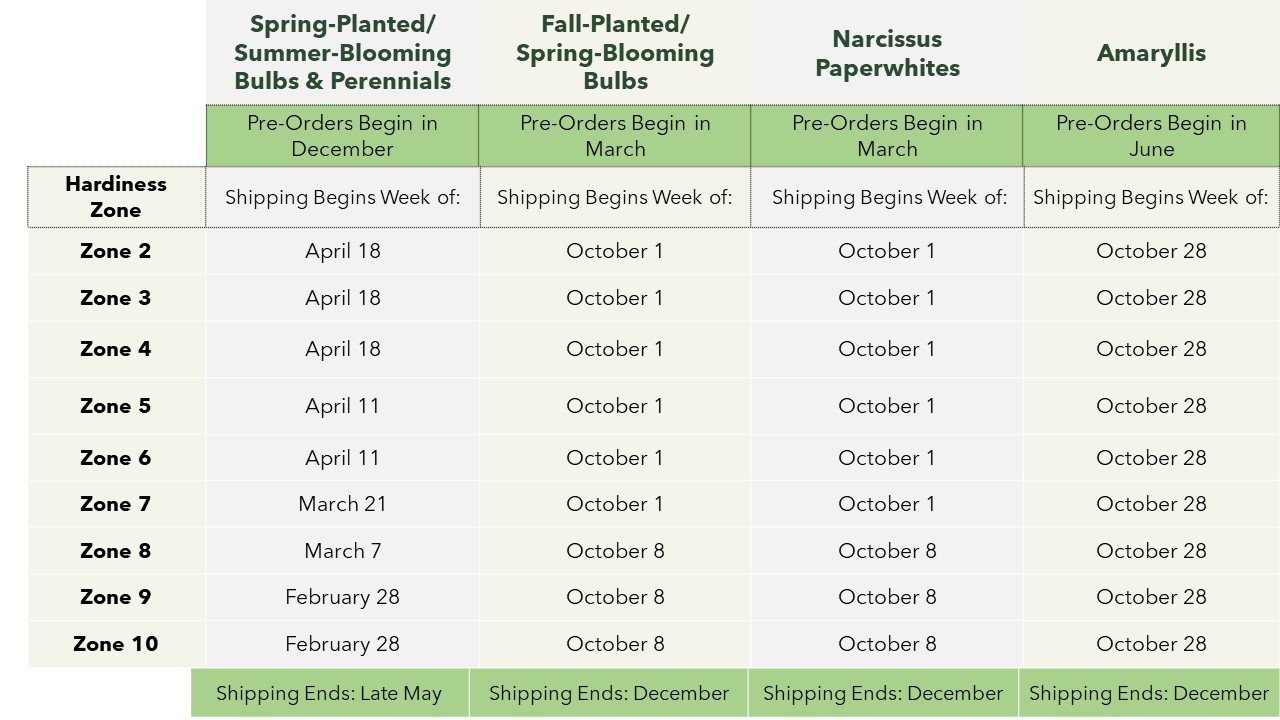
Task: Click the Zone 10 row label
Action: 116,644
